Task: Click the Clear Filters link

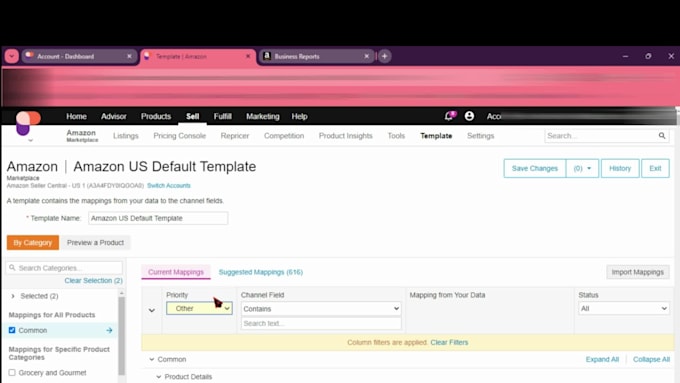Action: click(x=449, y=342)
